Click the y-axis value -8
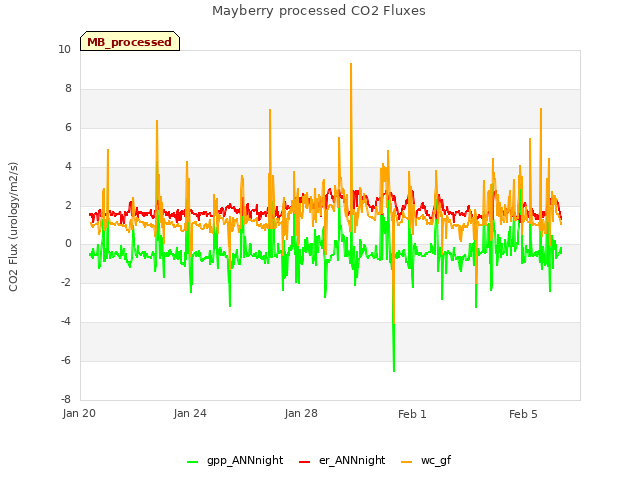 click(x=66, y=399)
